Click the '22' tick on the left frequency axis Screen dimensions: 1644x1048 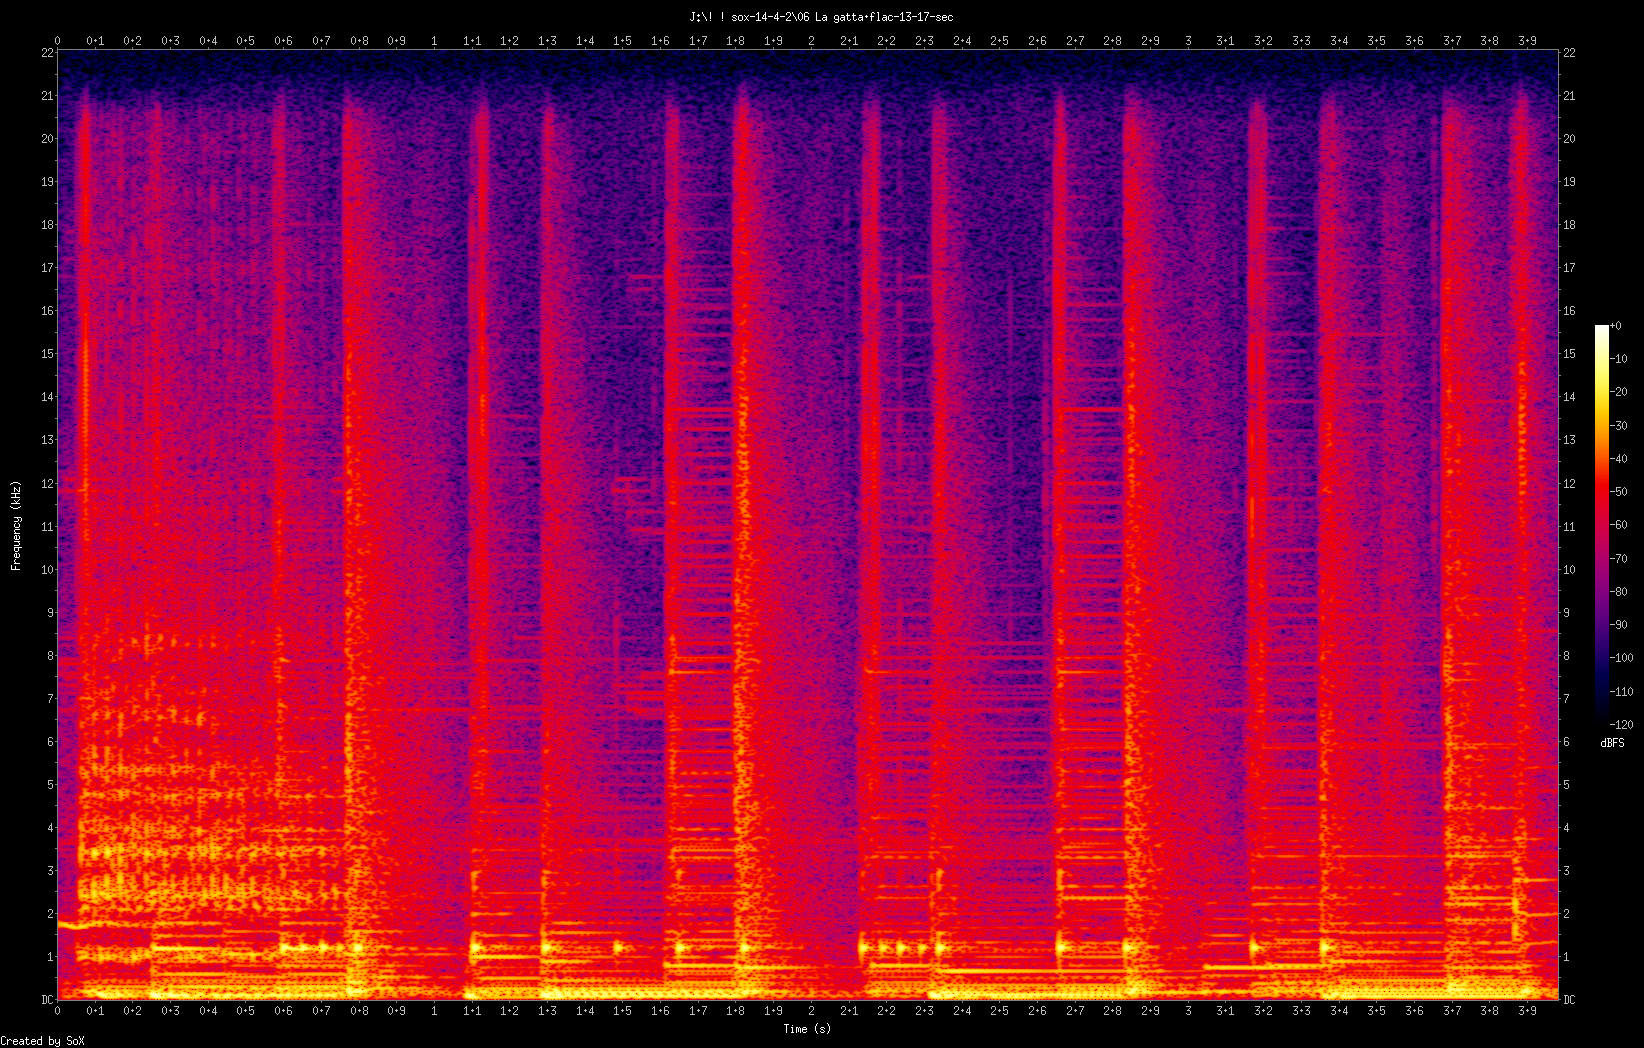click(46, 53)
